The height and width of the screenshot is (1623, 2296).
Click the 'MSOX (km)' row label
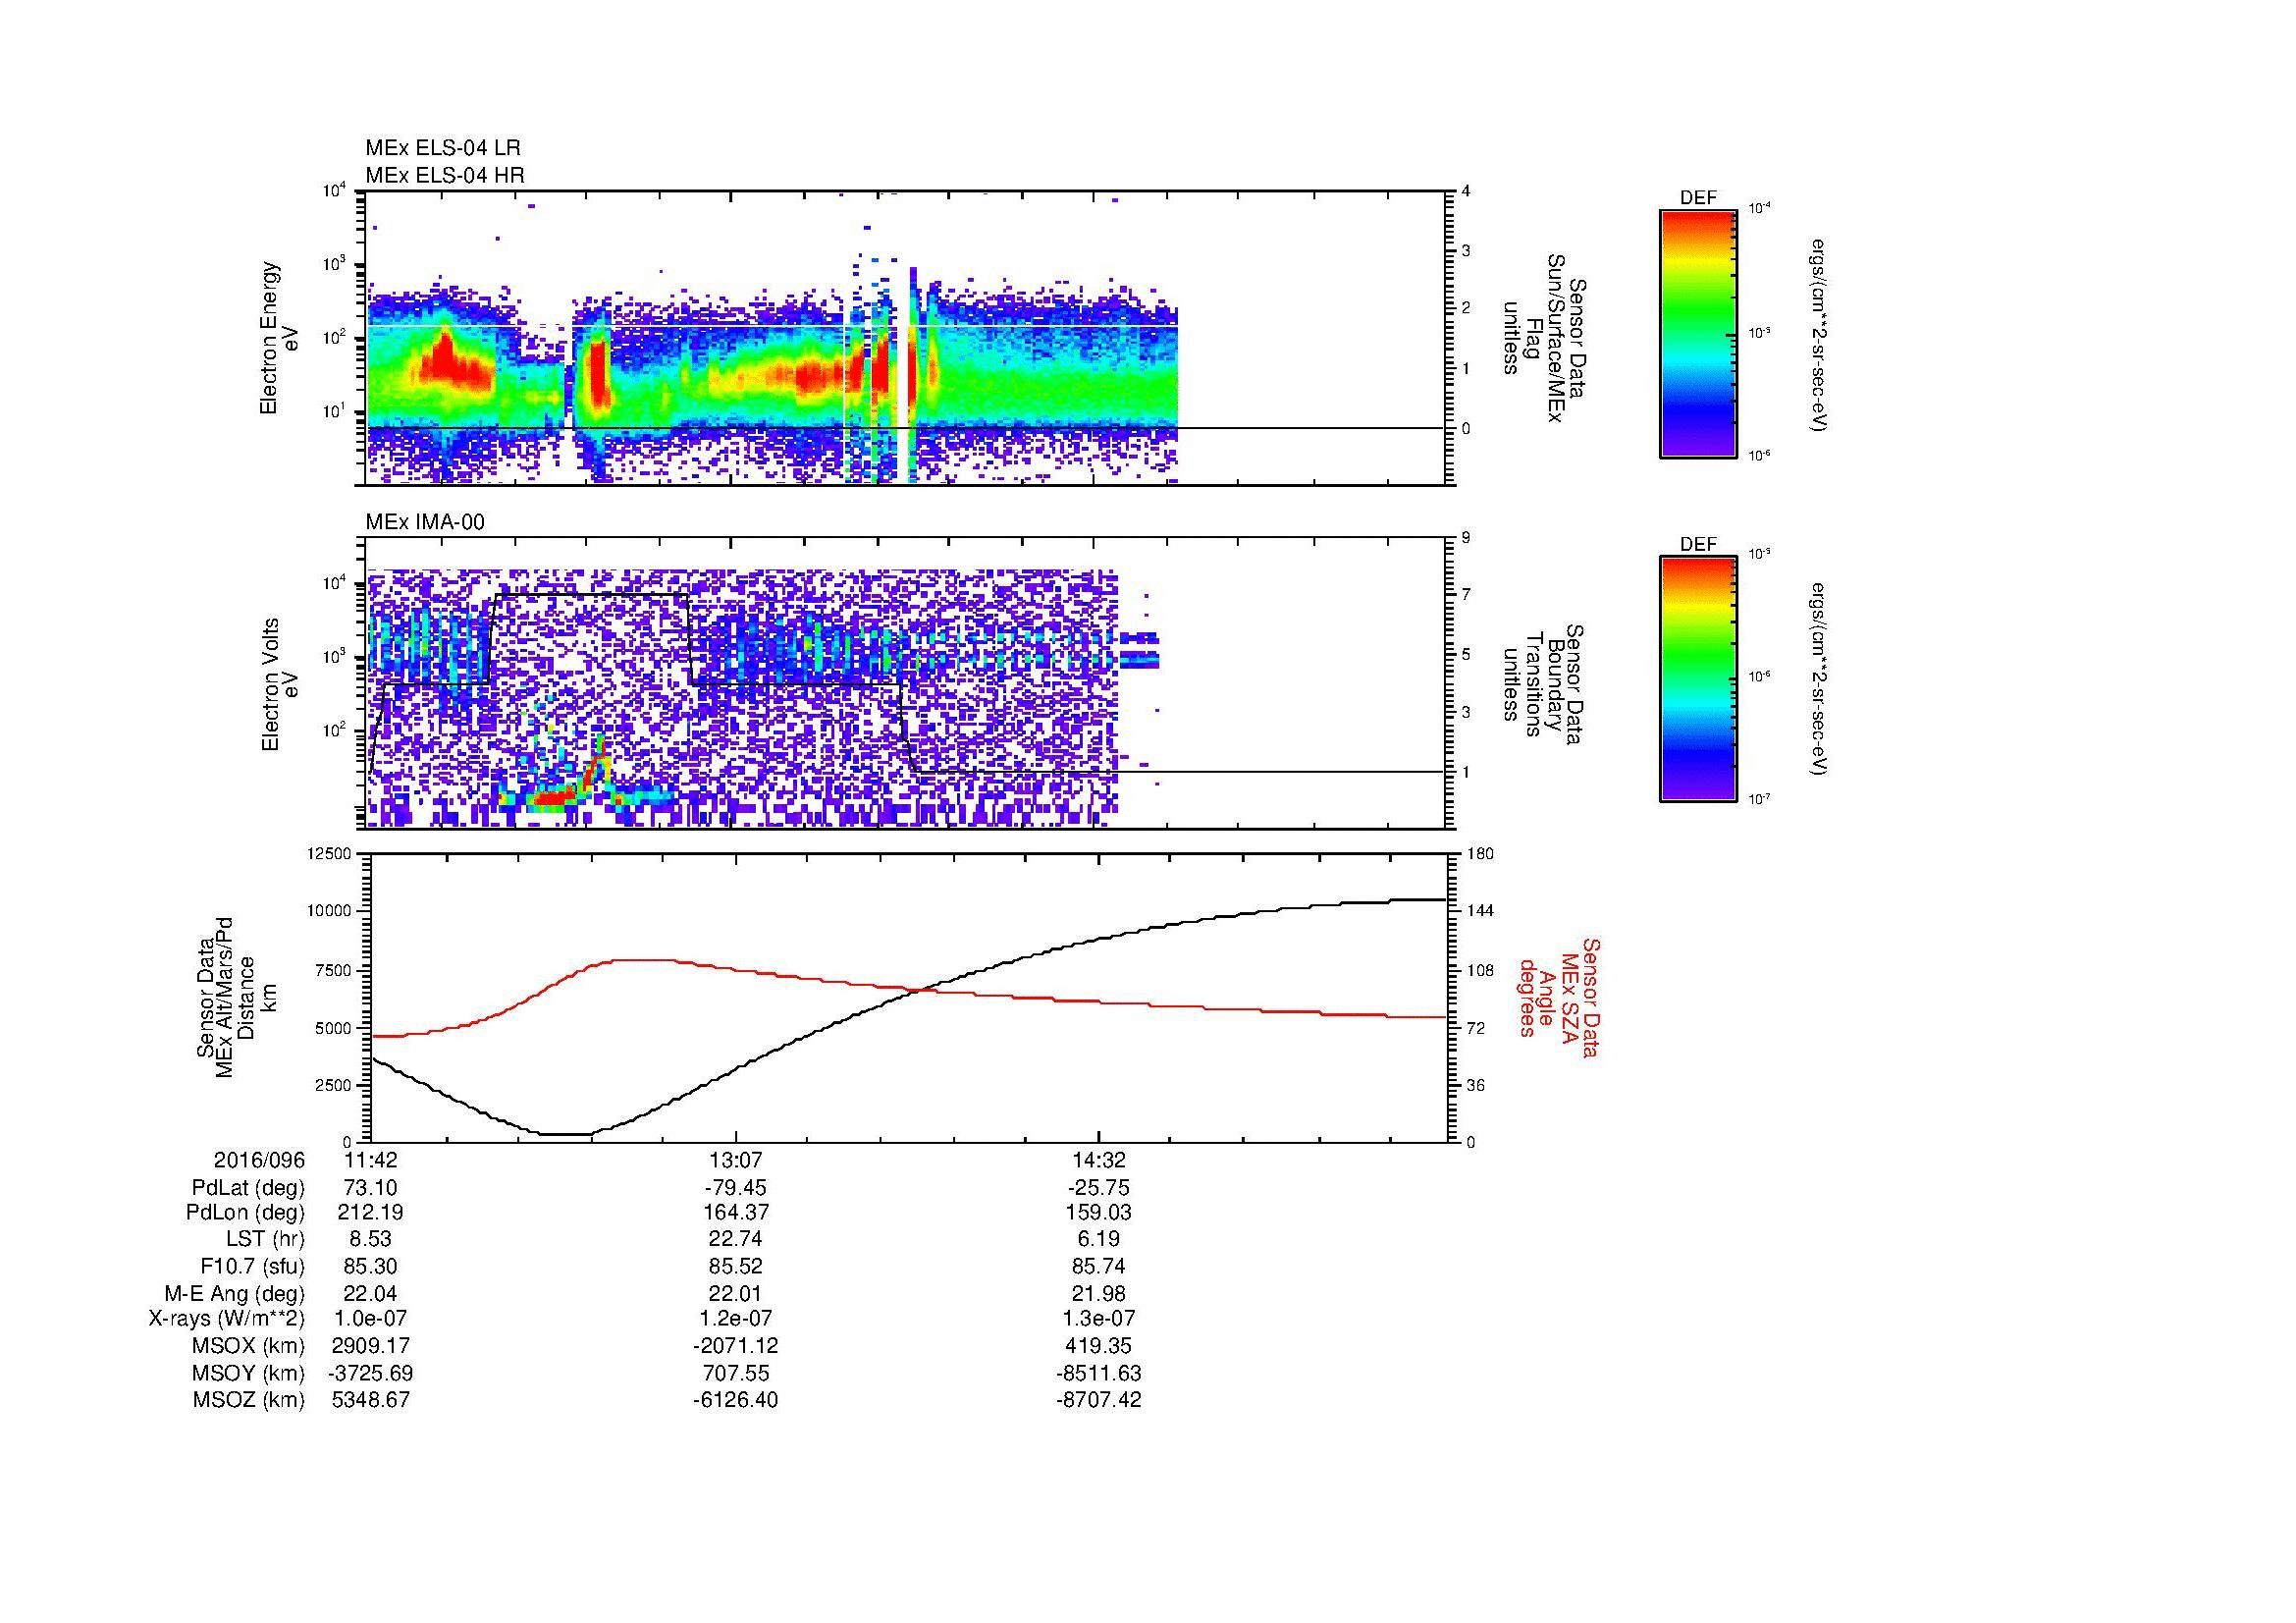pyautogui.click(x=247, y=1346)
